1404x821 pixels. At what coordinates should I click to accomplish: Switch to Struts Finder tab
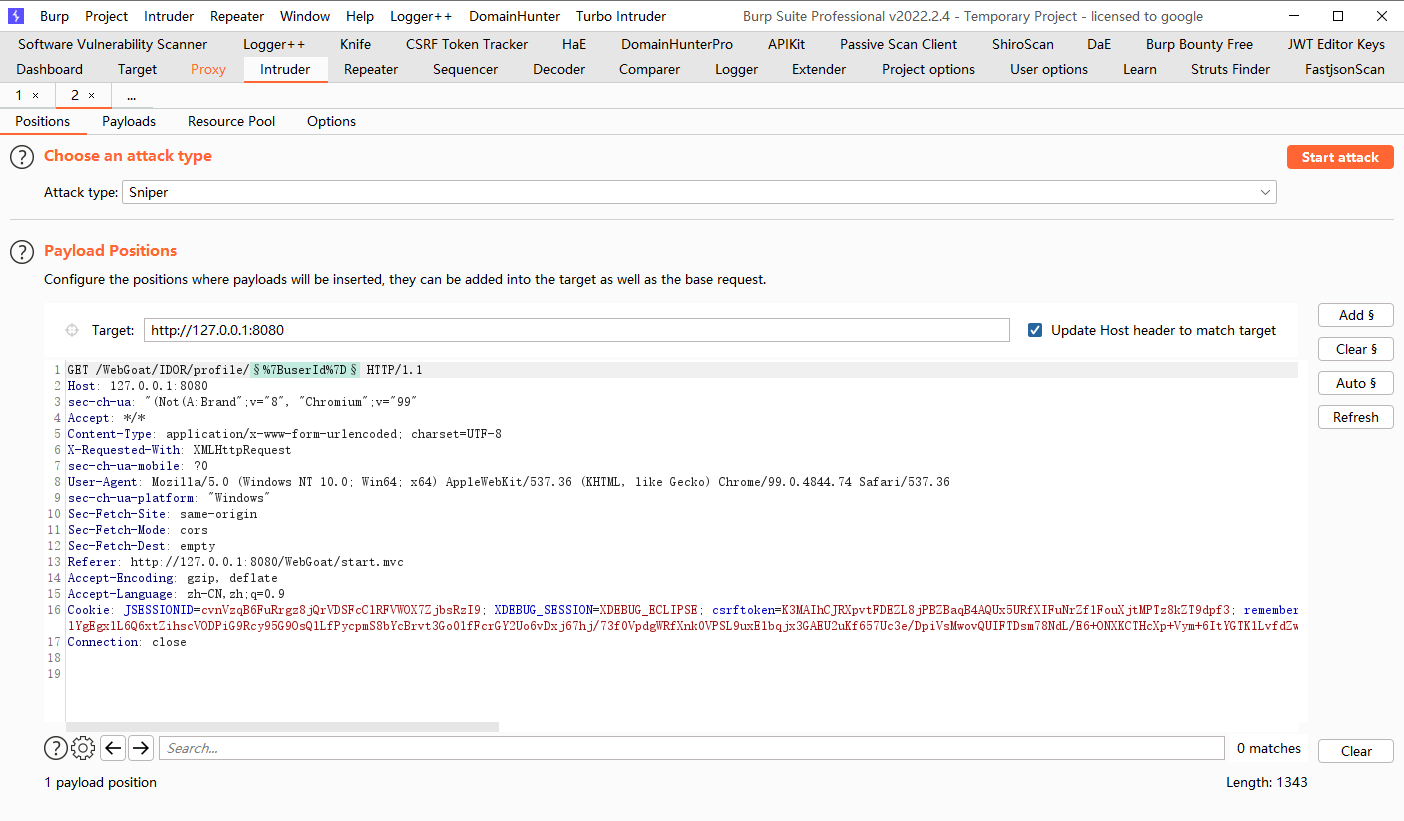(x=1231, y=69)
